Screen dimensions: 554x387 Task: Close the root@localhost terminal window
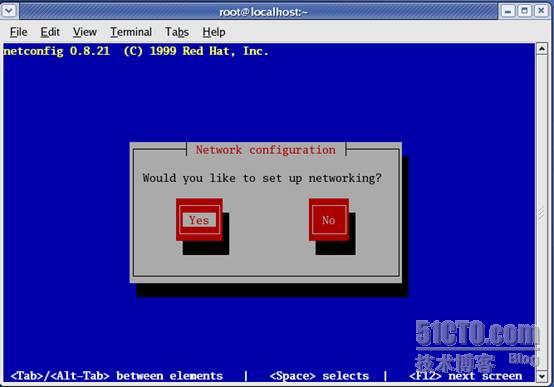point(541,11)
